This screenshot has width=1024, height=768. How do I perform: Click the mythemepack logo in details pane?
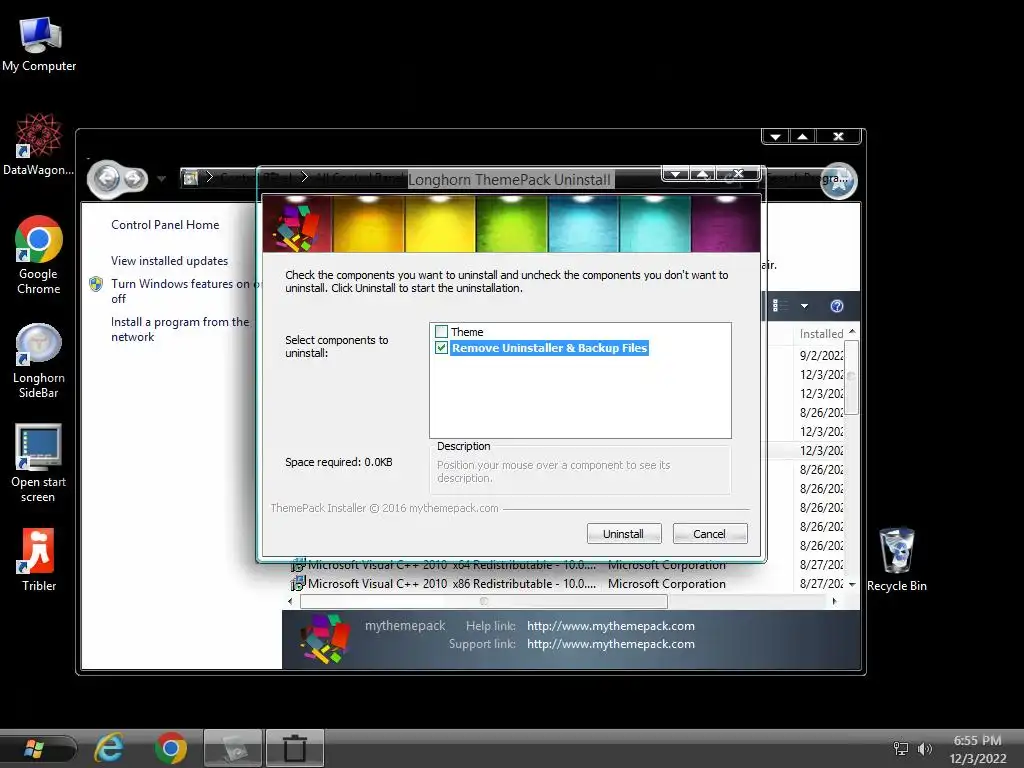pyautogui.click(x=325, y=638)
